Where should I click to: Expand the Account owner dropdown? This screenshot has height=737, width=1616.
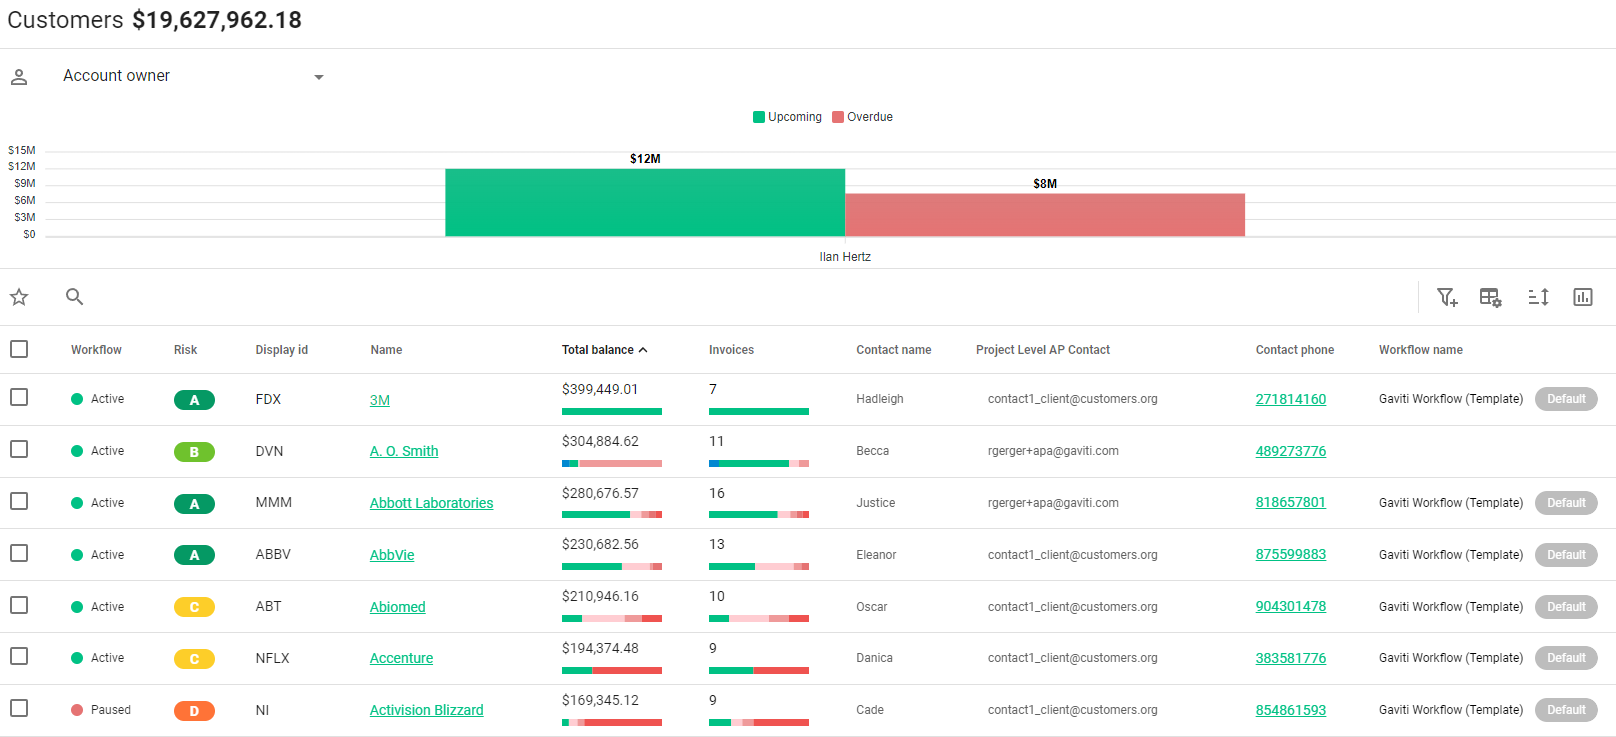click(319, 77)
